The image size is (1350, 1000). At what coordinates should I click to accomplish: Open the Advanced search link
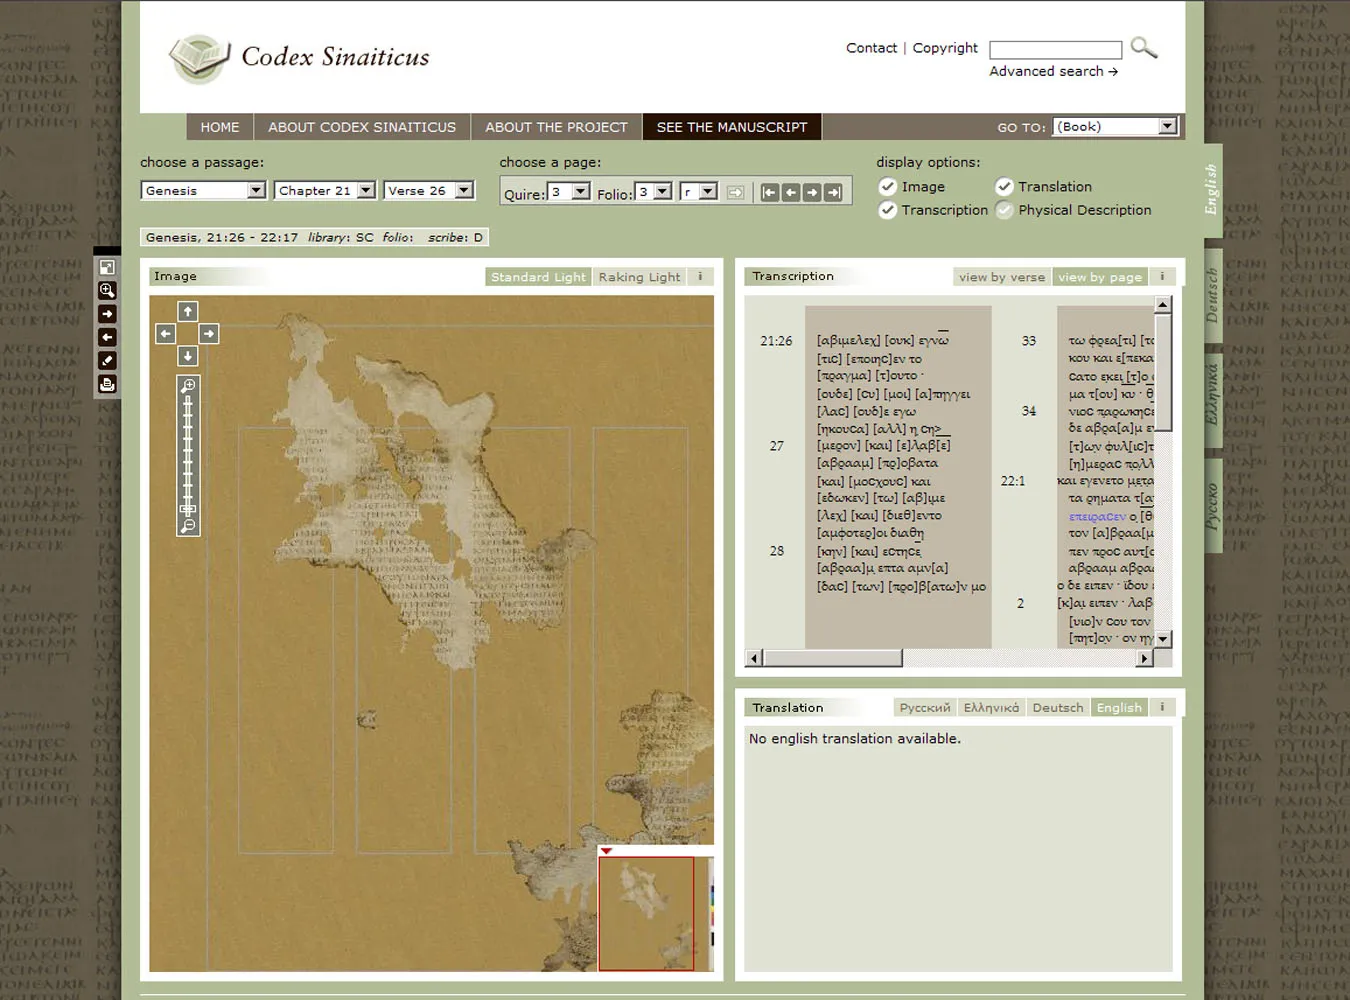point(1053,72)
